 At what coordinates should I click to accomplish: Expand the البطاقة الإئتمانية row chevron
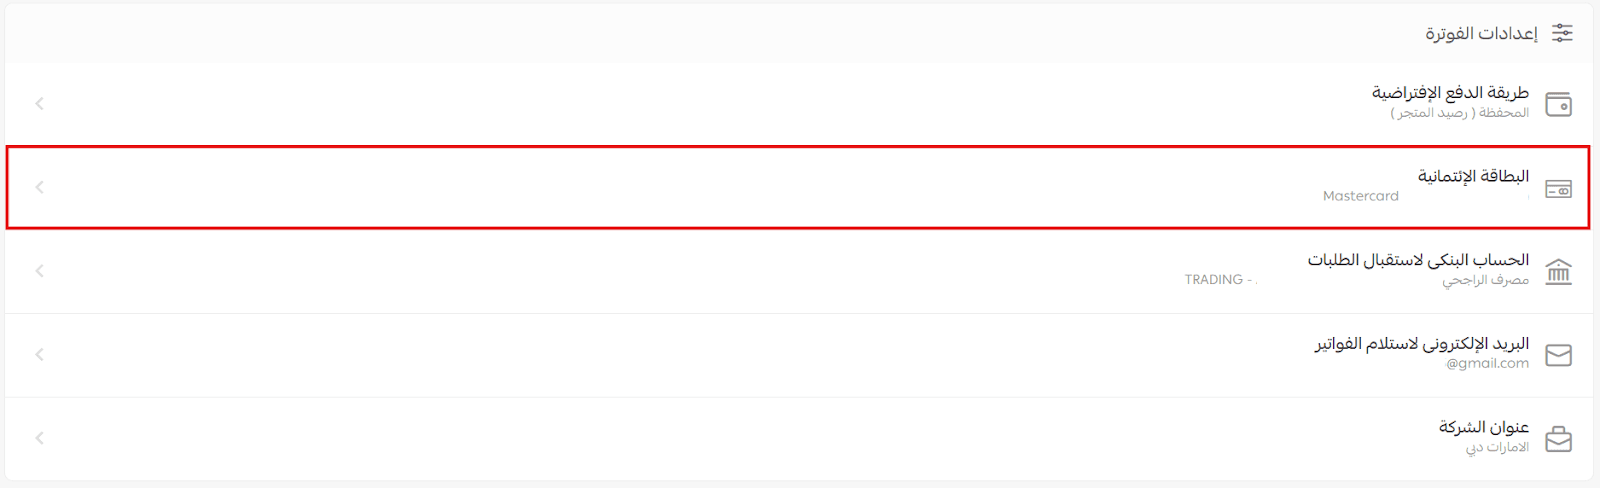click(x=40, y=187)
